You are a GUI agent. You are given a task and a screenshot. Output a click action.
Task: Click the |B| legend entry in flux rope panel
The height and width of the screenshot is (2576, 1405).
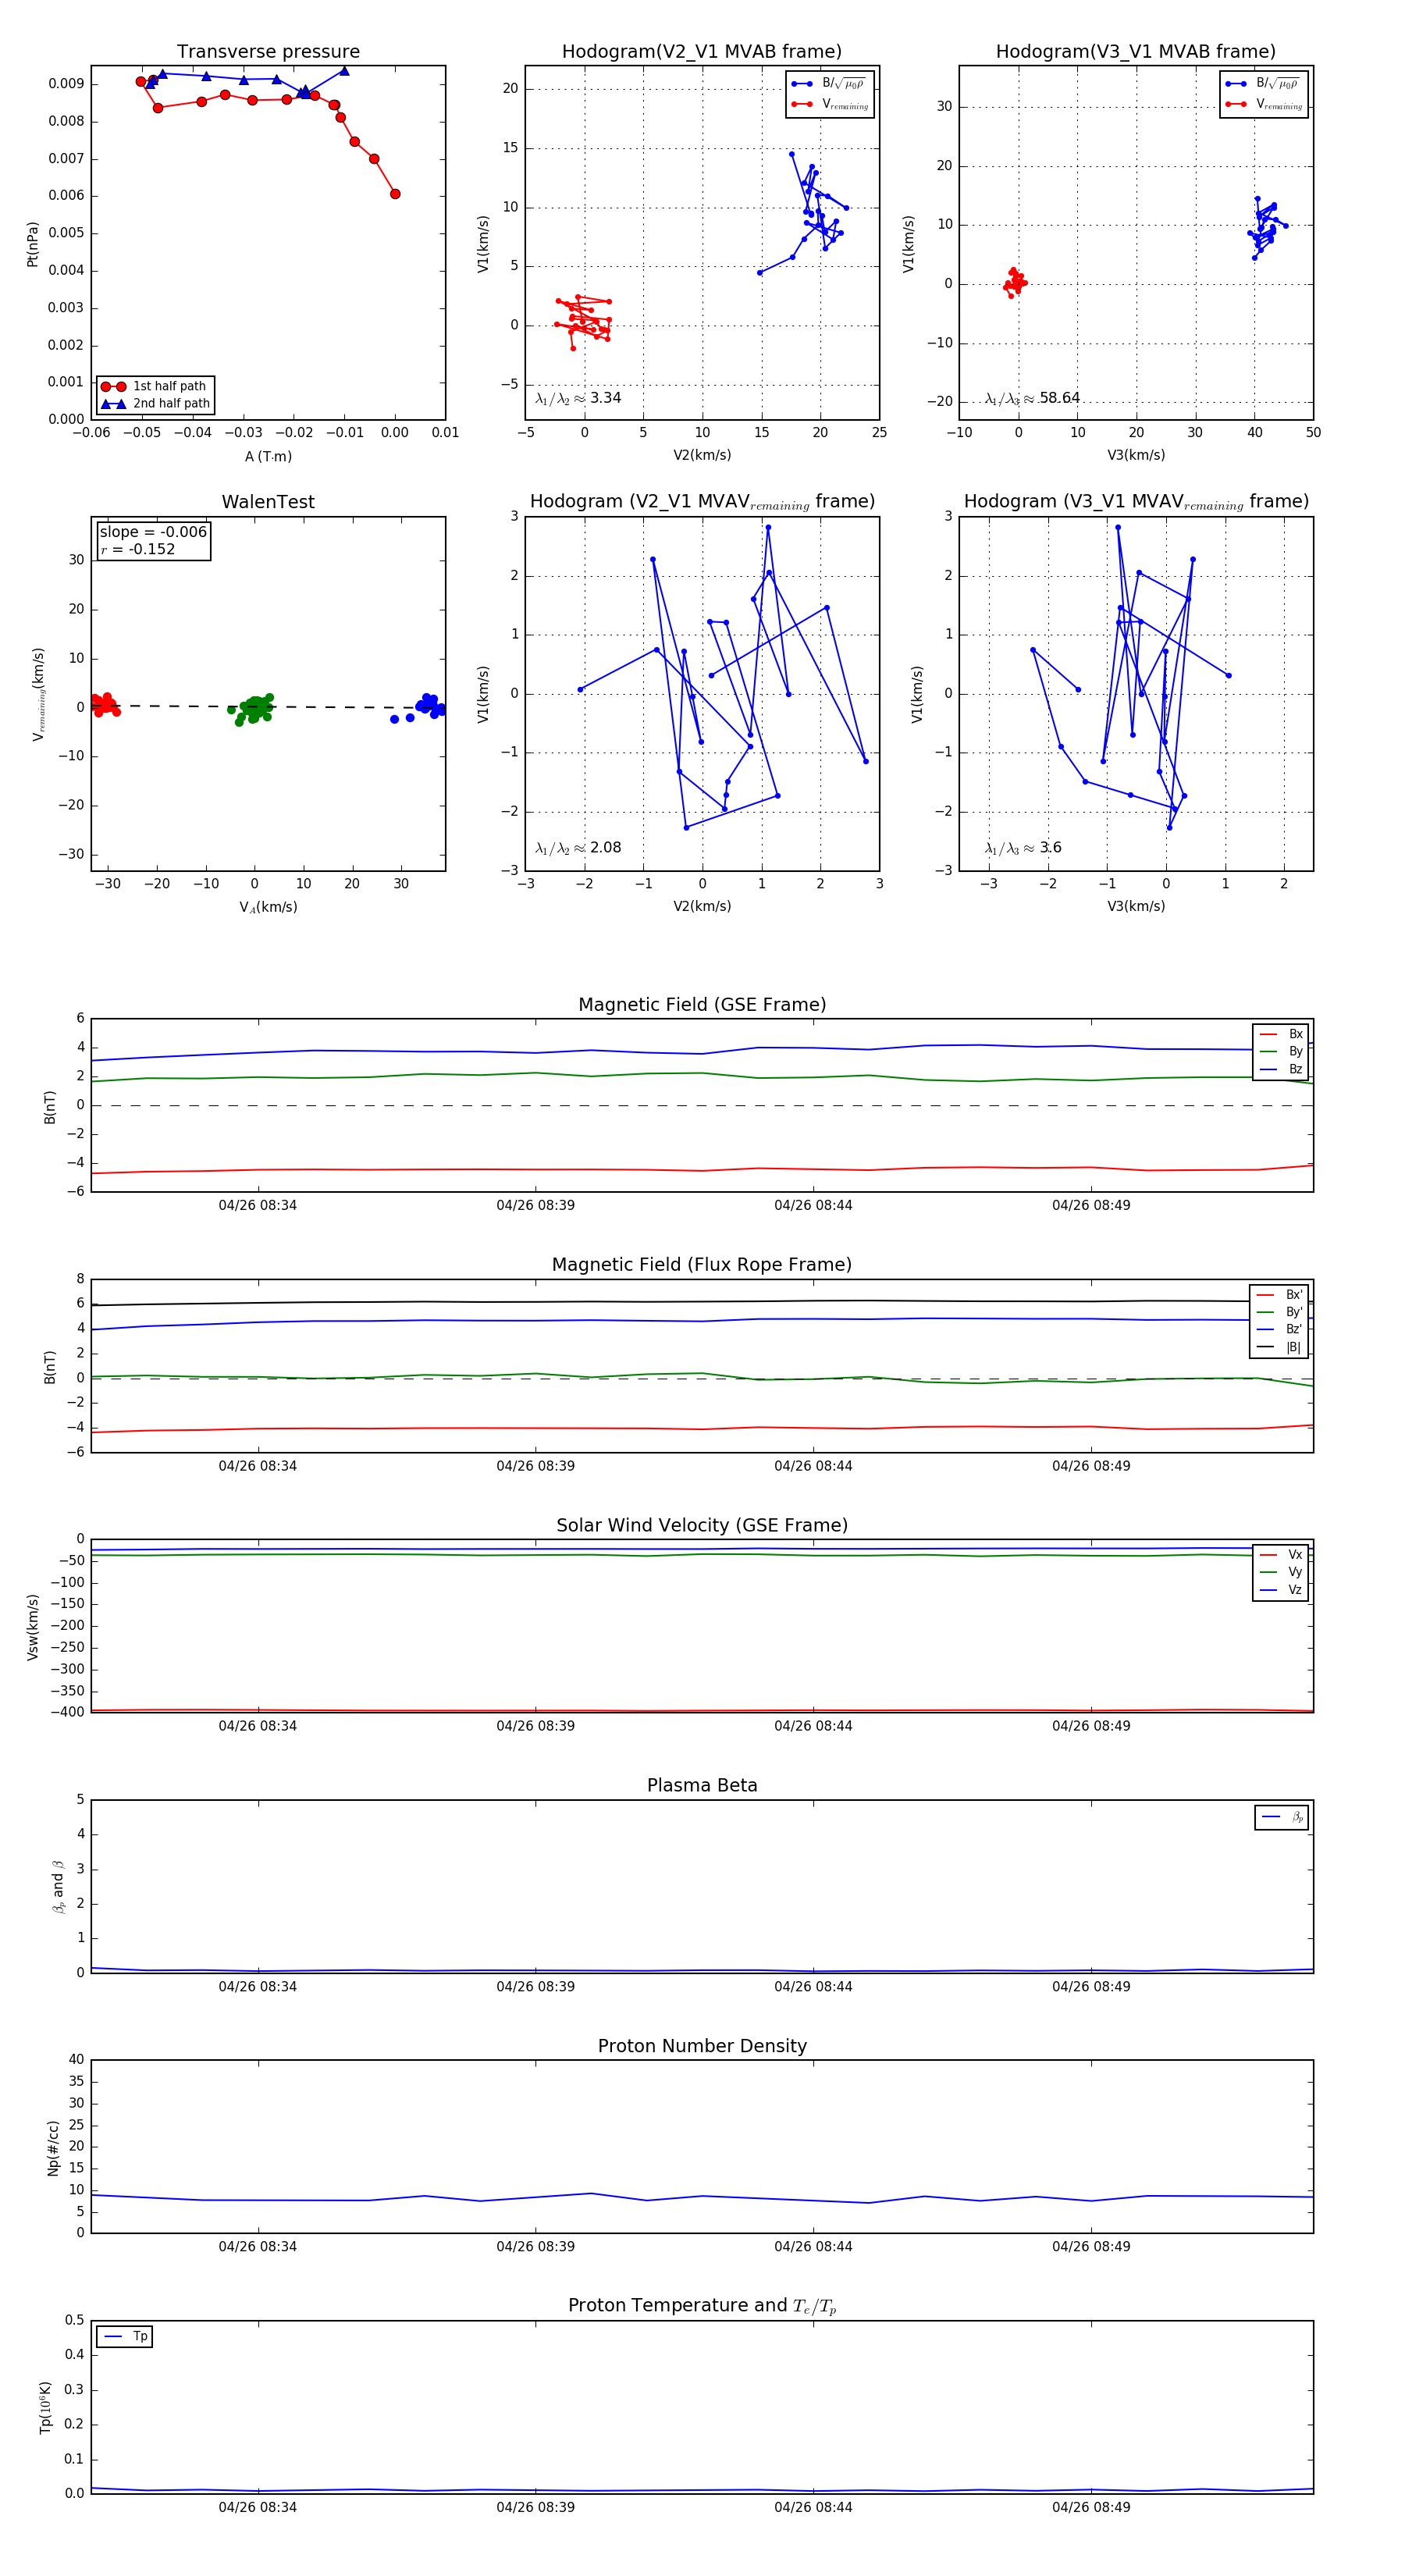pos(1279,1347)
